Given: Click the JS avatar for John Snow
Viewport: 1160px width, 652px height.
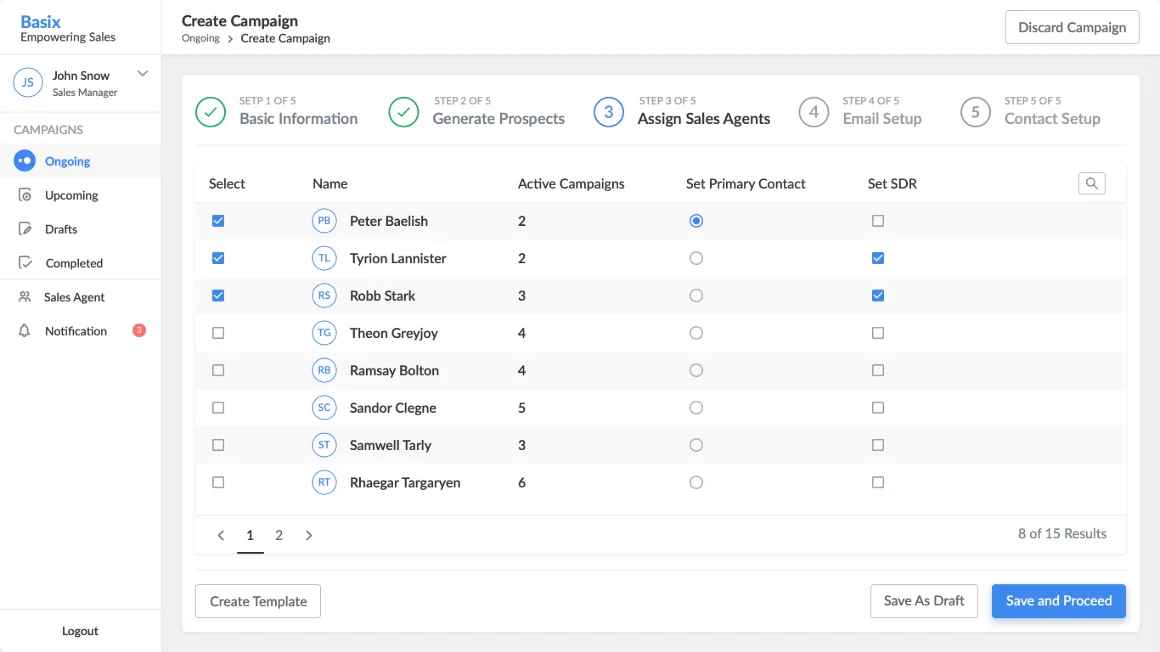Looking at the screenshot, I should [x=27, y=82].
